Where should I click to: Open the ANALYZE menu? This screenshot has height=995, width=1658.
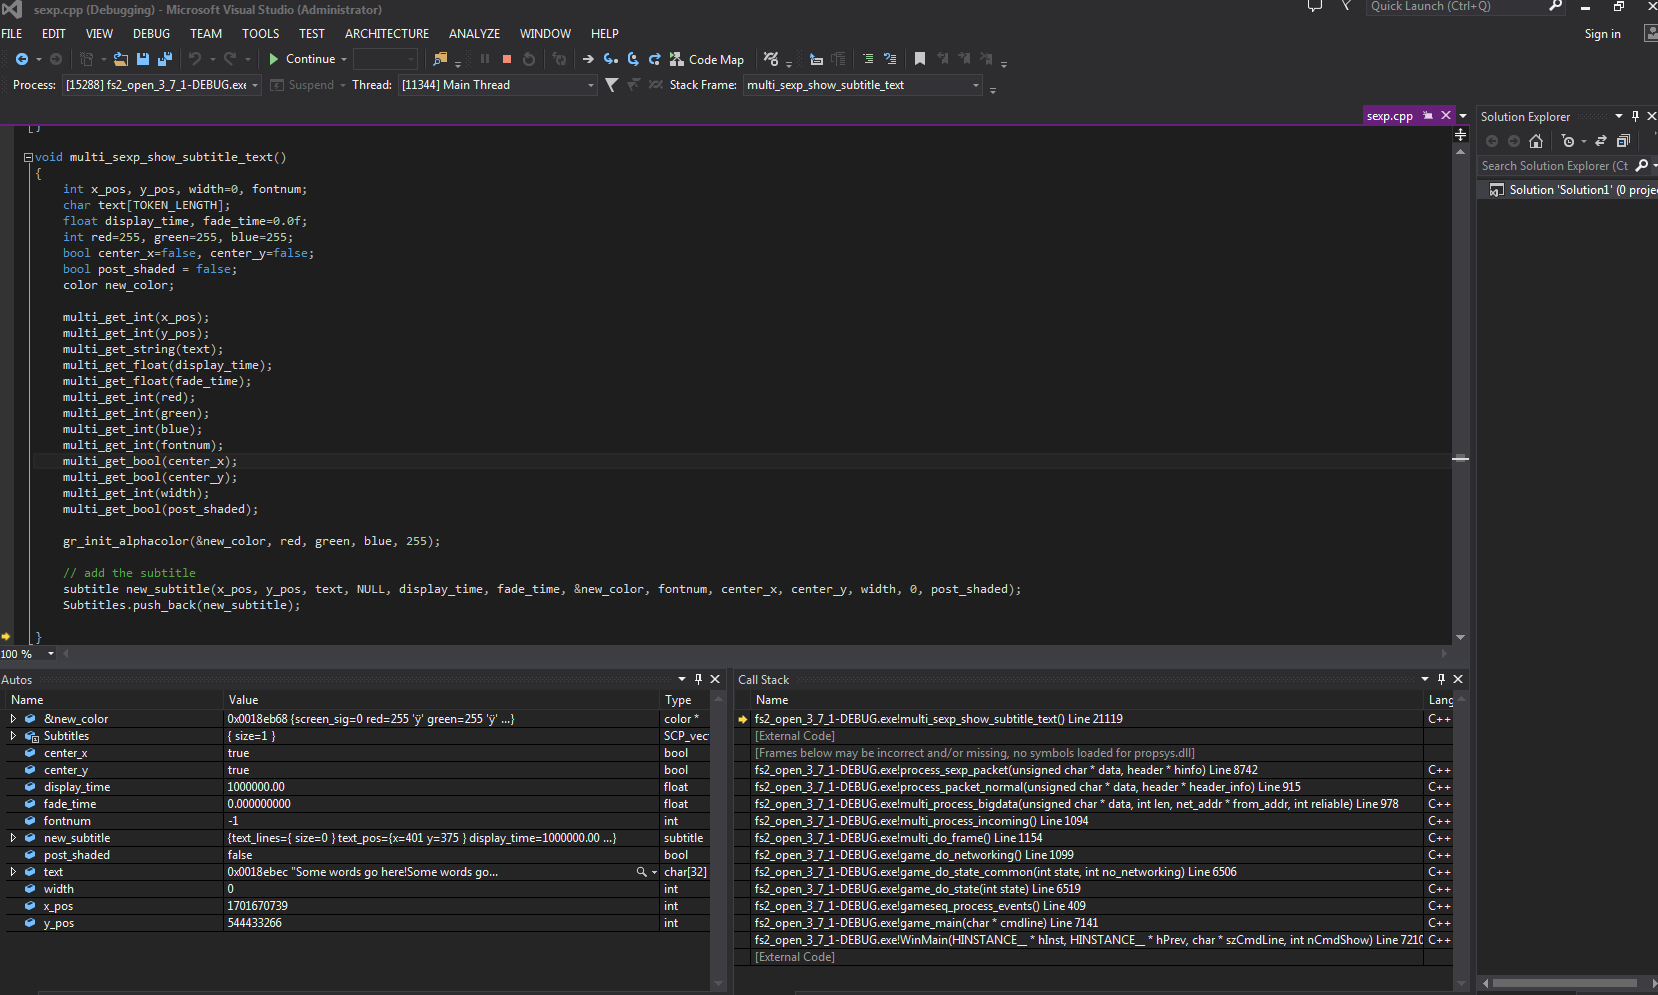pos(474,33)
